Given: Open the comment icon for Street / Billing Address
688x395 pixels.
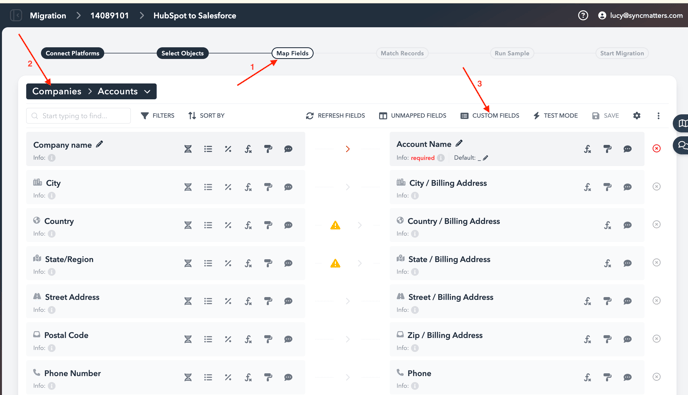Looking at the screenshot, I should 628,301.
